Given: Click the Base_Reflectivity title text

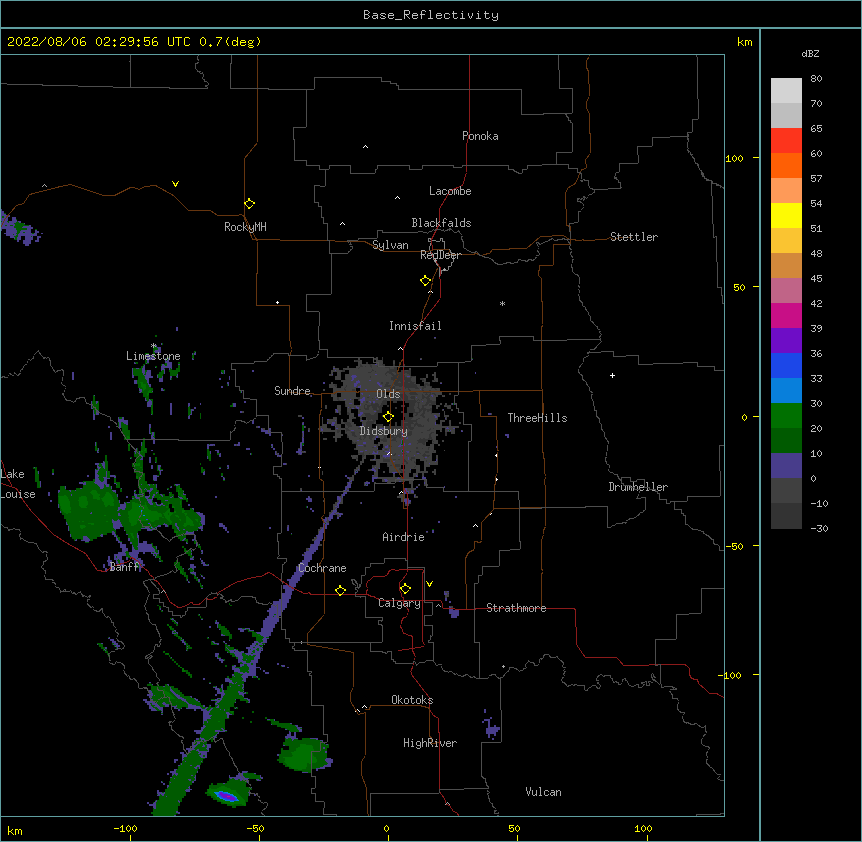Looking at the screenshot, I should 431,15.
